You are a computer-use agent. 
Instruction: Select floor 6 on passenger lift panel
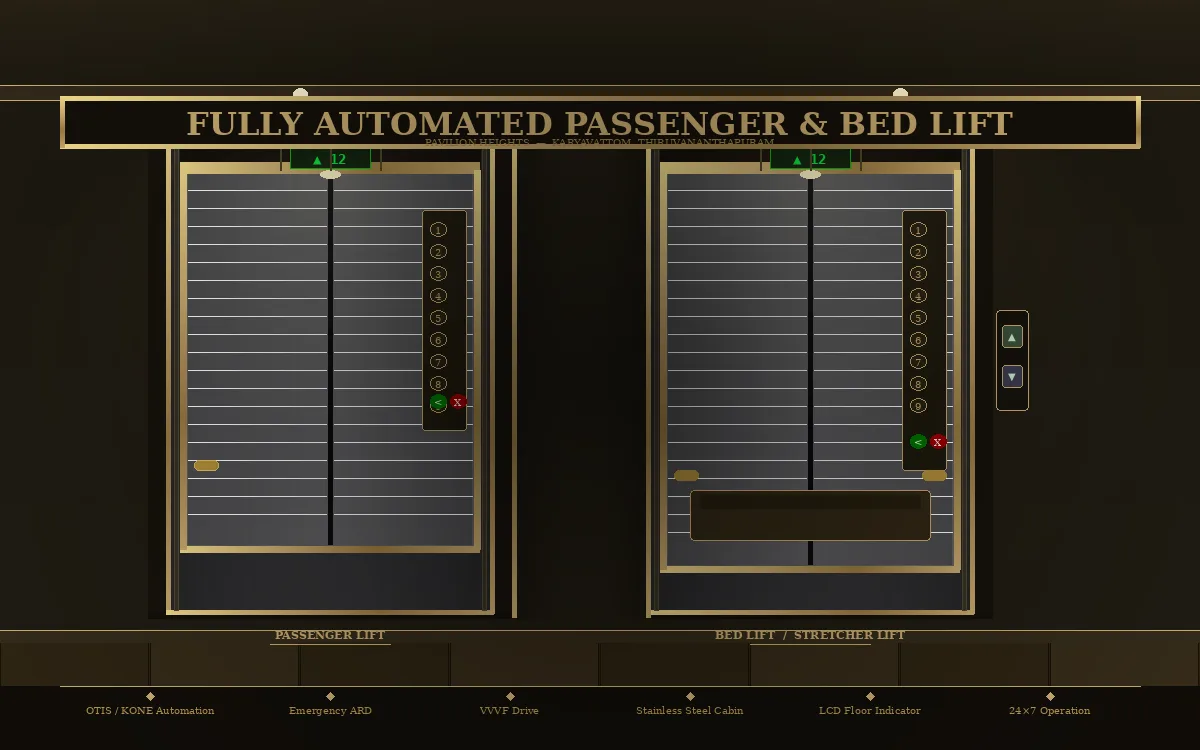coord(438,340)
